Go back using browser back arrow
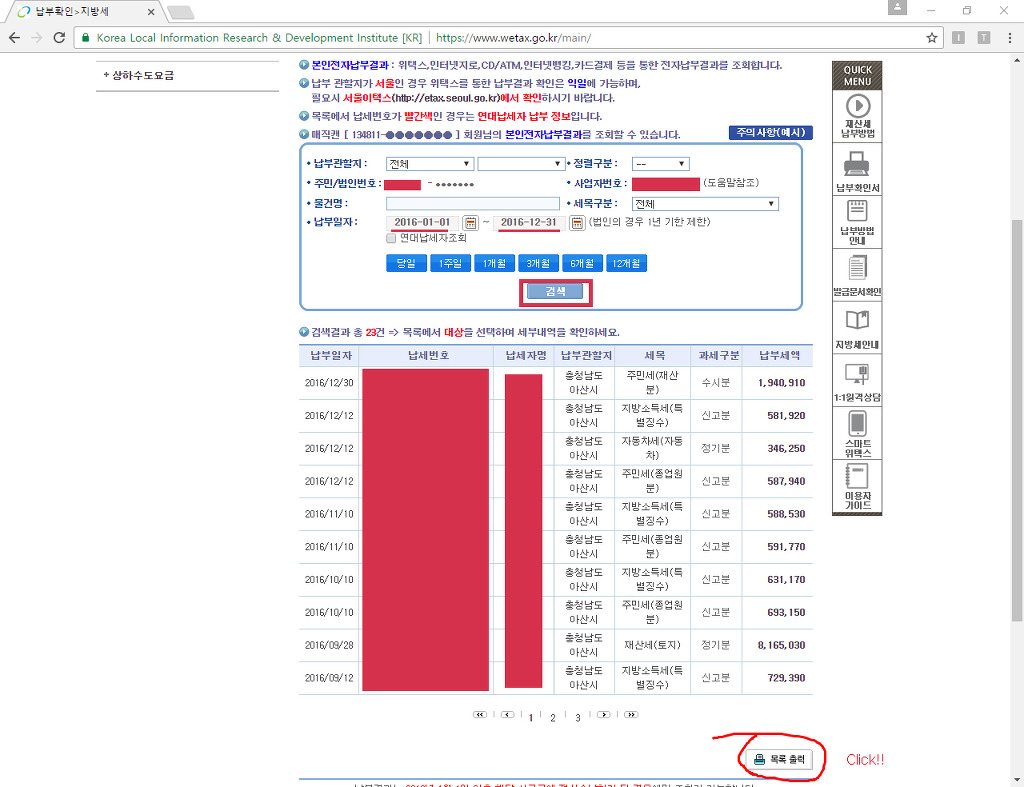Viewport: 1024px width, 787px height. click(x=14, y=38)
